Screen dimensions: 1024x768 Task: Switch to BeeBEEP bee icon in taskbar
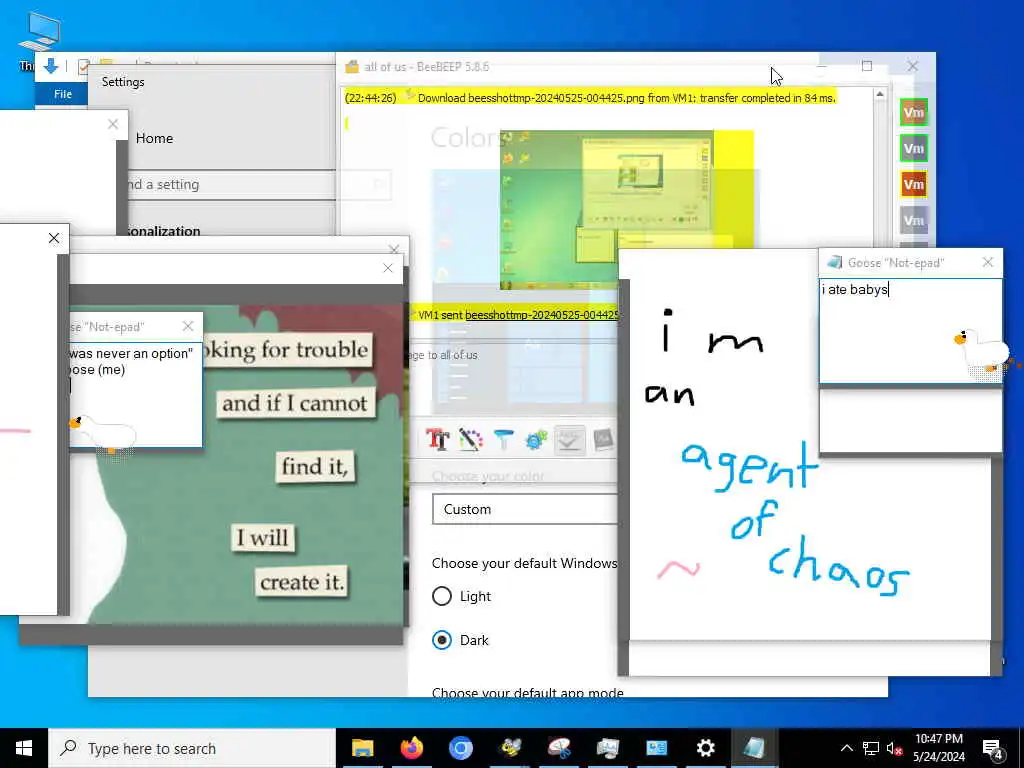(510, 748)
